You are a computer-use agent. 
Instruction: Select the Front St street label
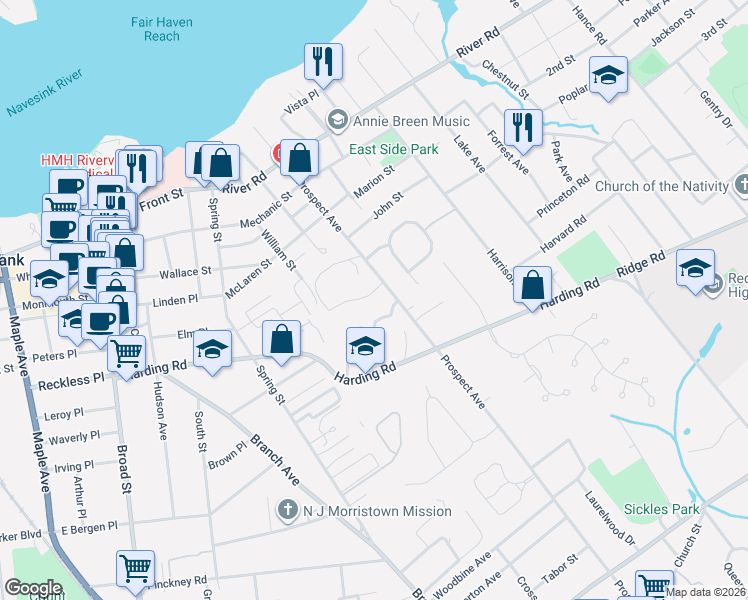[x=161, y=199]
